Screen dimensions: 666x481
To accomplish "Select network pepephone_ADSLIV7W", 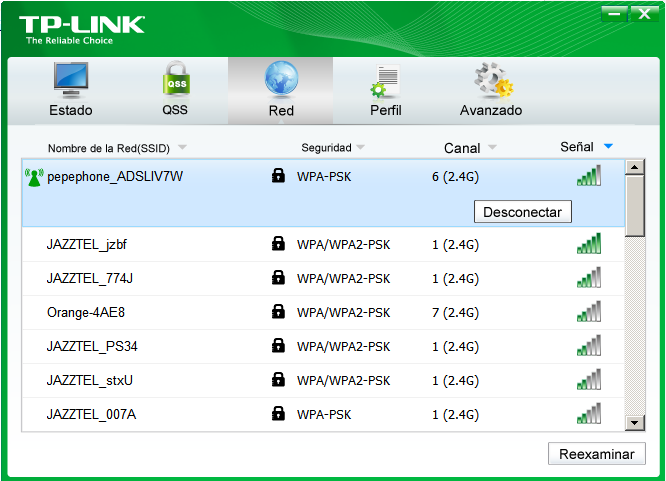I will (323, 193).
